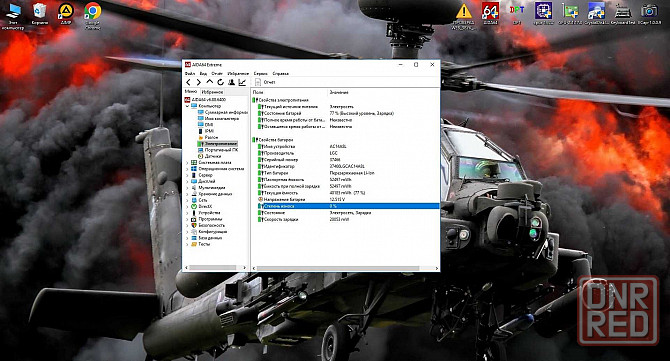Select Датчики in the tree
The height and width of the screenshot is (361, 670).
coord(212,156)
